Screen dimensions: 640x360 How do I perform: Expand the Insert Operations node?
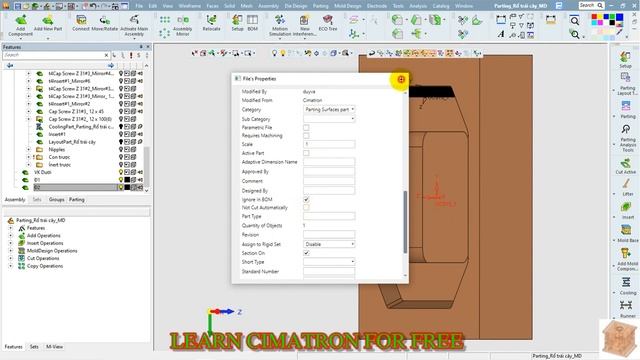(11, 243)
